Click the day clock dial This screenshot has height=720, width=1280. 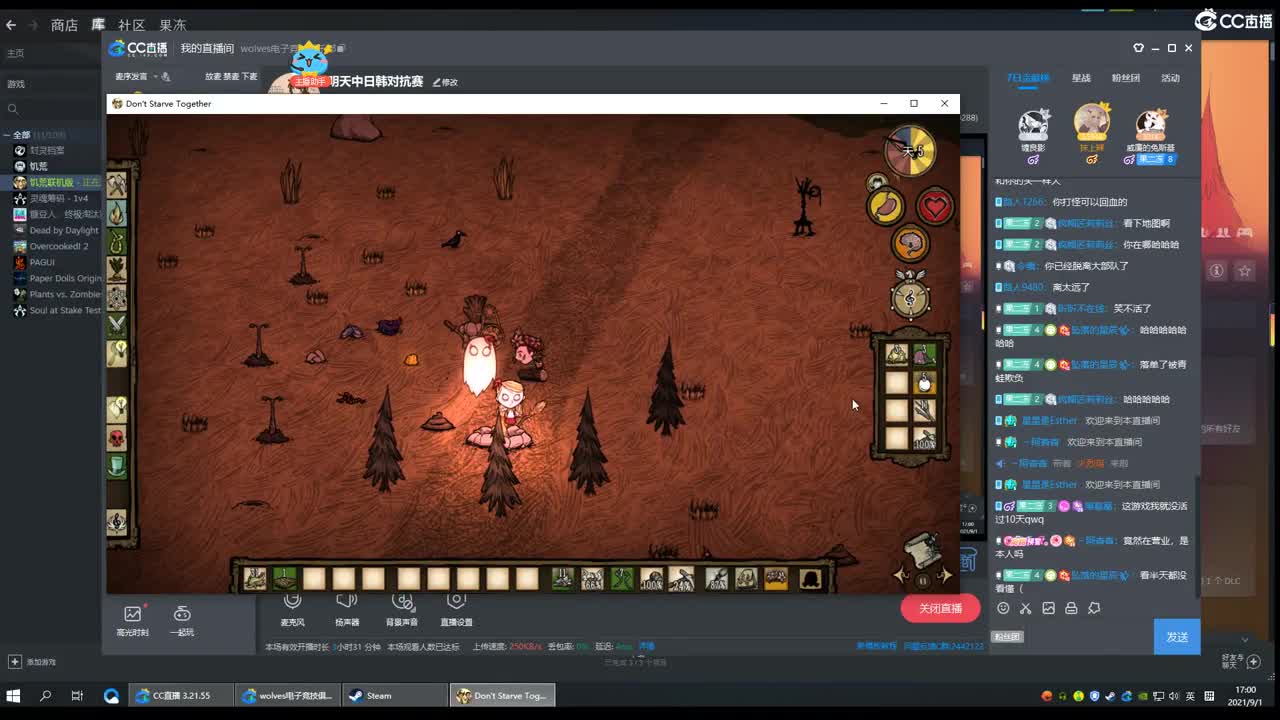[910, 152]
